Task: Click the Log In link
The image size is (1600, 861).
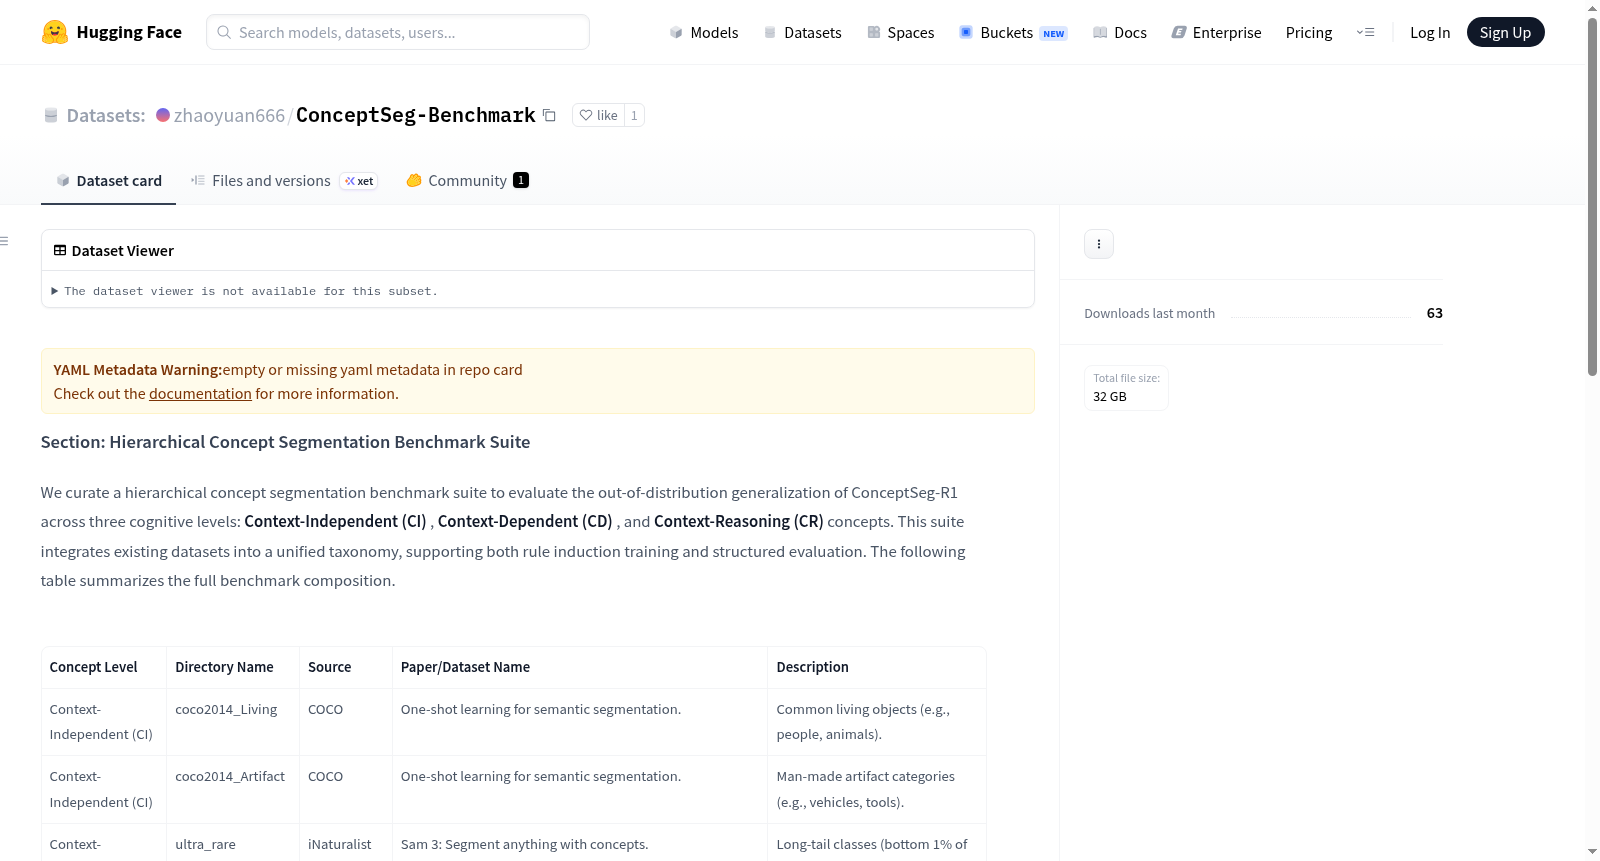Action: (x=1430, y=32)
